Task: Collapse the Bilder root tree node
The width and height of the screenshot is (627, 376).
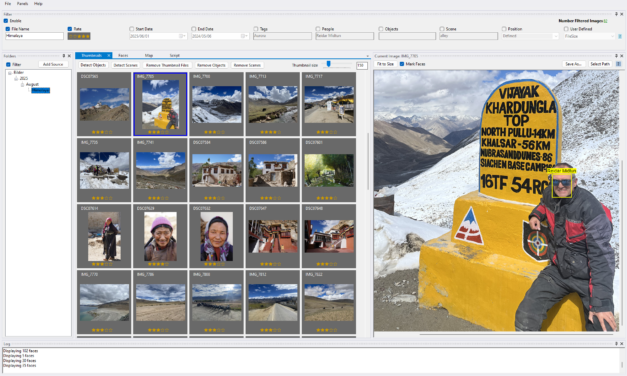Action: [10, 73]
